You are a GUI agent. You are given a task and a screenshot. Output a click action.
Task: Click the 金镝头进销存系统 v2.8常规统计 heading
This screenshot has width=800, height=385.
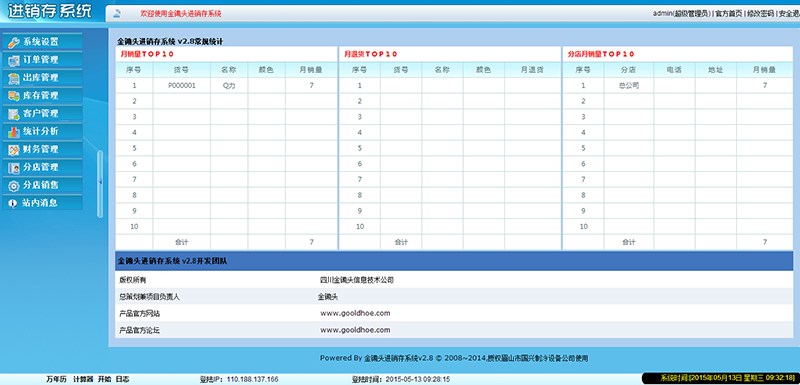click(170, 41)
